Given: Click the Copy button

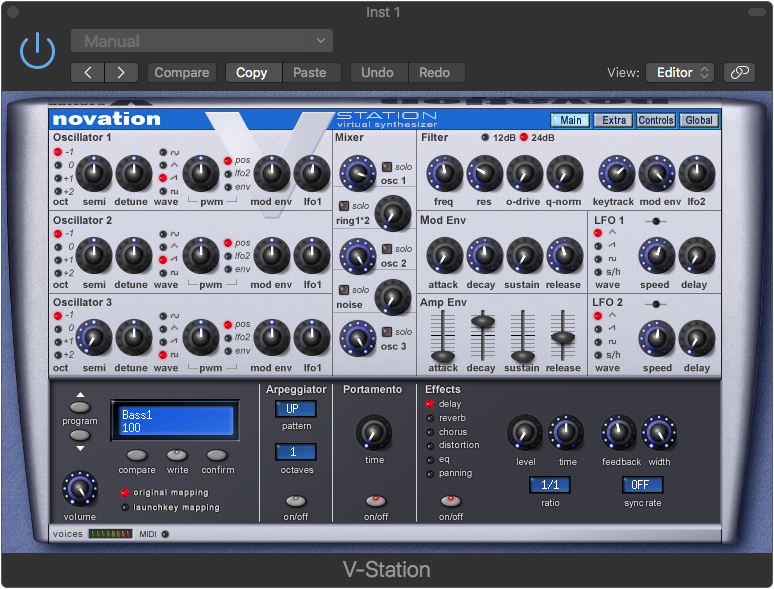Looking at the screenshot, I should pos(254,73).
